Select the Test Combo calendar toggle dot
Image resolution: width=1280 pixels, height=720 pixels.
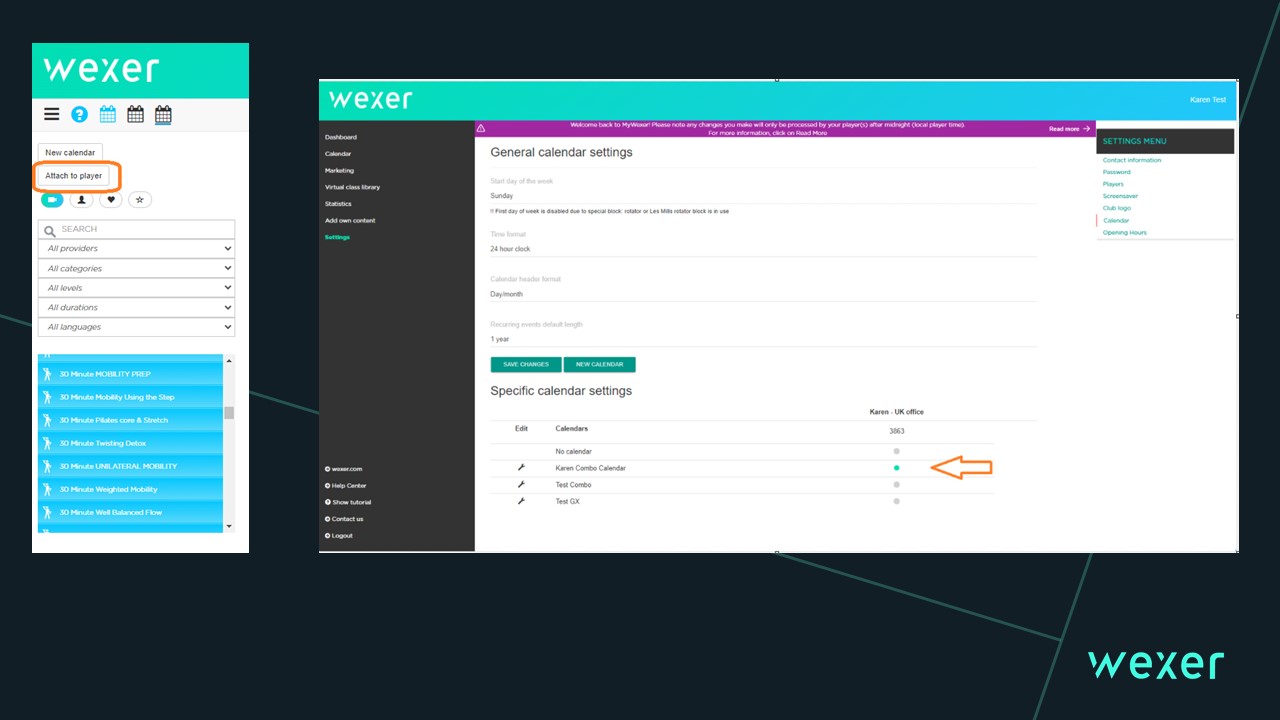tap(896, 484)
